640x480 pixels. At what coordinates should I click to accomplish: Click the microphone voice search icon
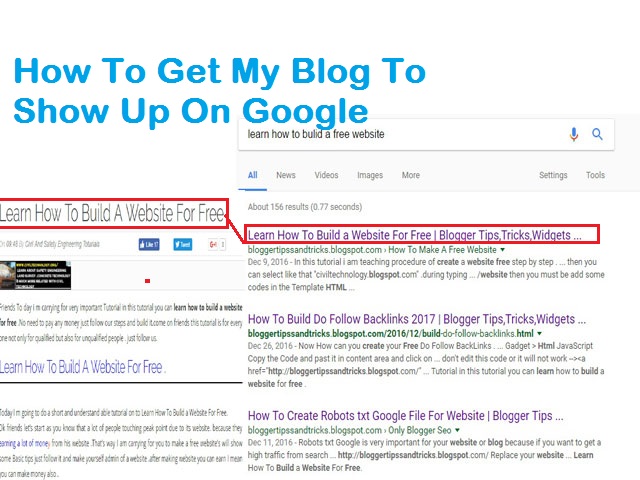pos(574,134)
